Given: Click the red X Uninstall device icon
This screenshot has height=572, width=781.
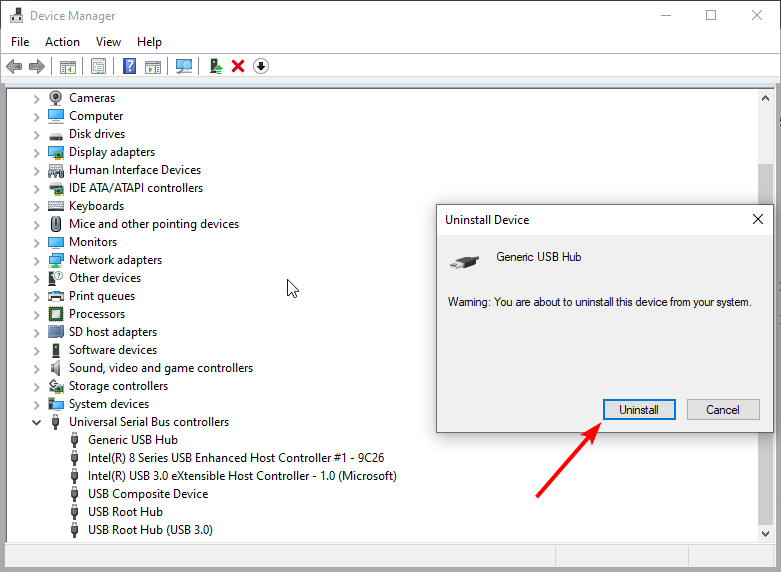Looking at the screenshot, I should (x=238, y=66).
